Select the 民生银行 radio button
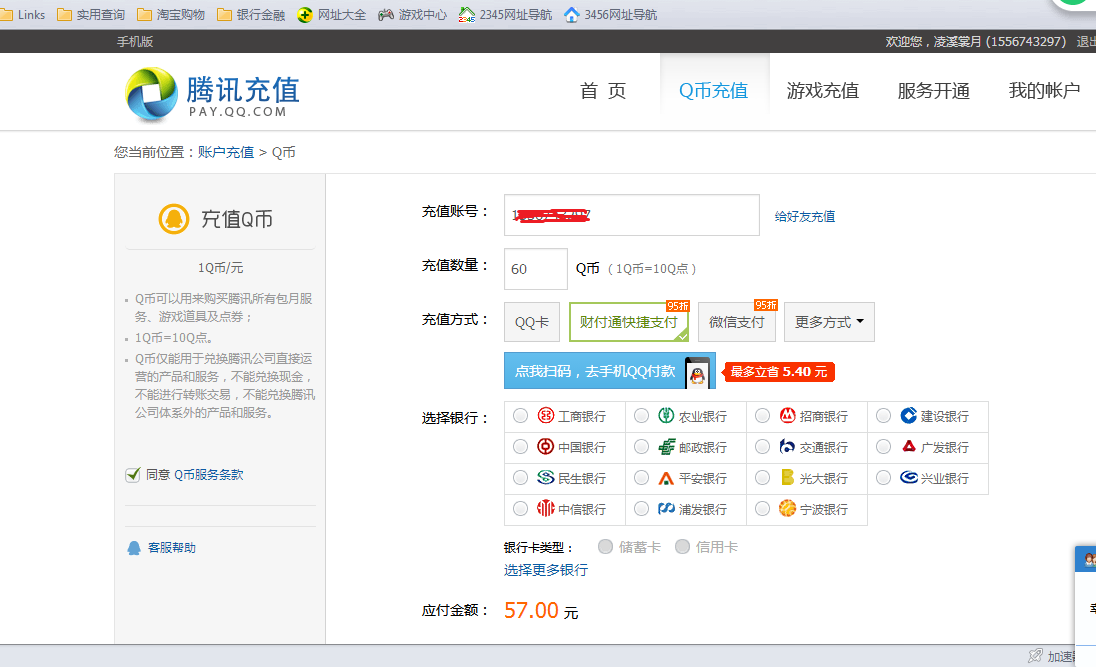The width and height of the screenshot is (1096, 667). 520,478
